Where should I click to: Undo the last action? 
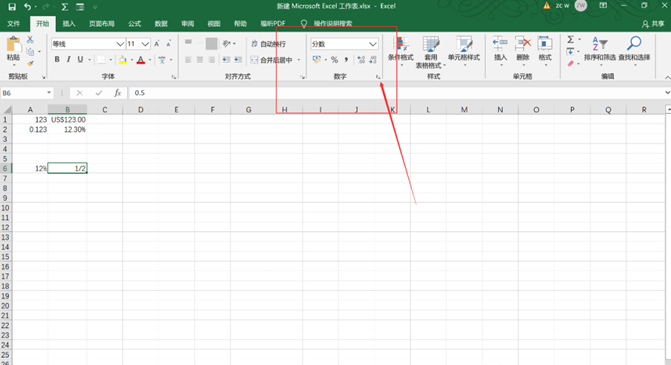pos(27,6)
